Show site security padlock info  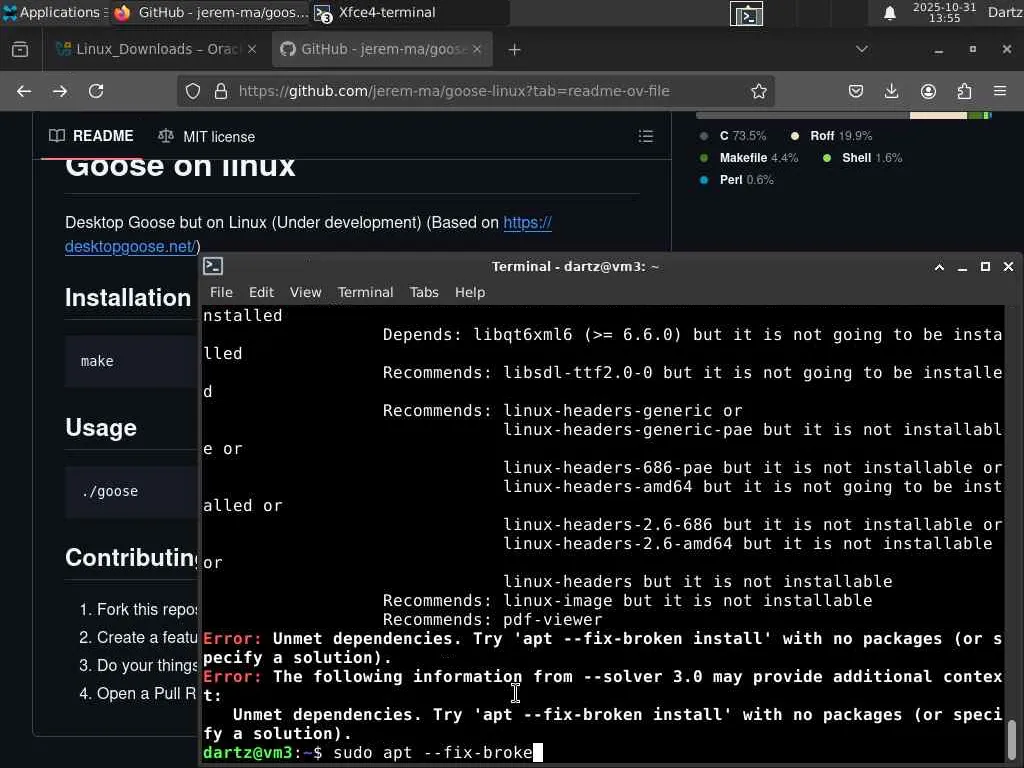point(221,91)
